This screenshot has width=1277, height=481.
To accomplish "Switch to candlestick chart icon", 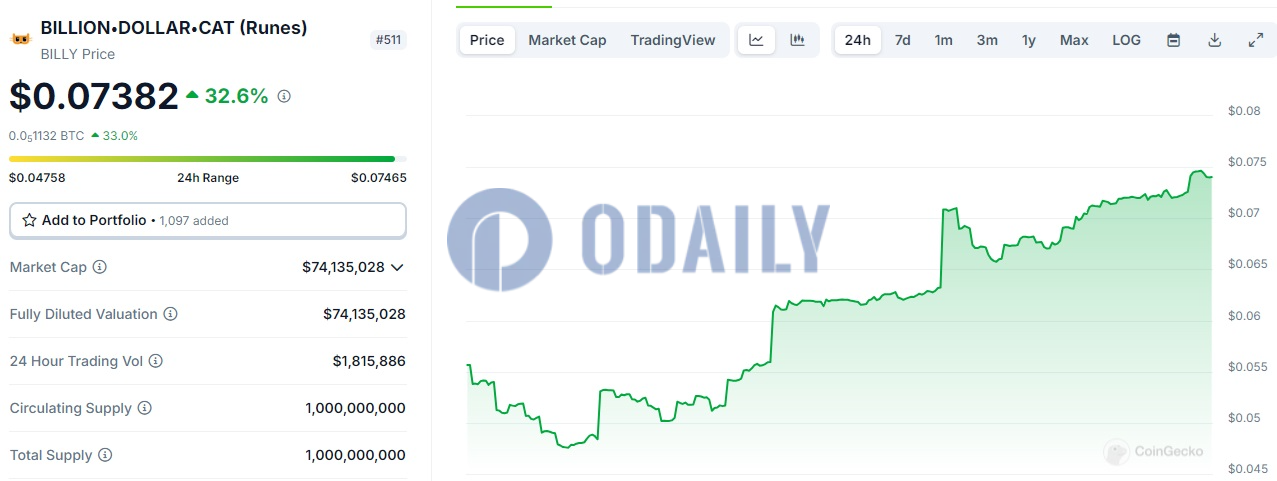I will point(797,40).
